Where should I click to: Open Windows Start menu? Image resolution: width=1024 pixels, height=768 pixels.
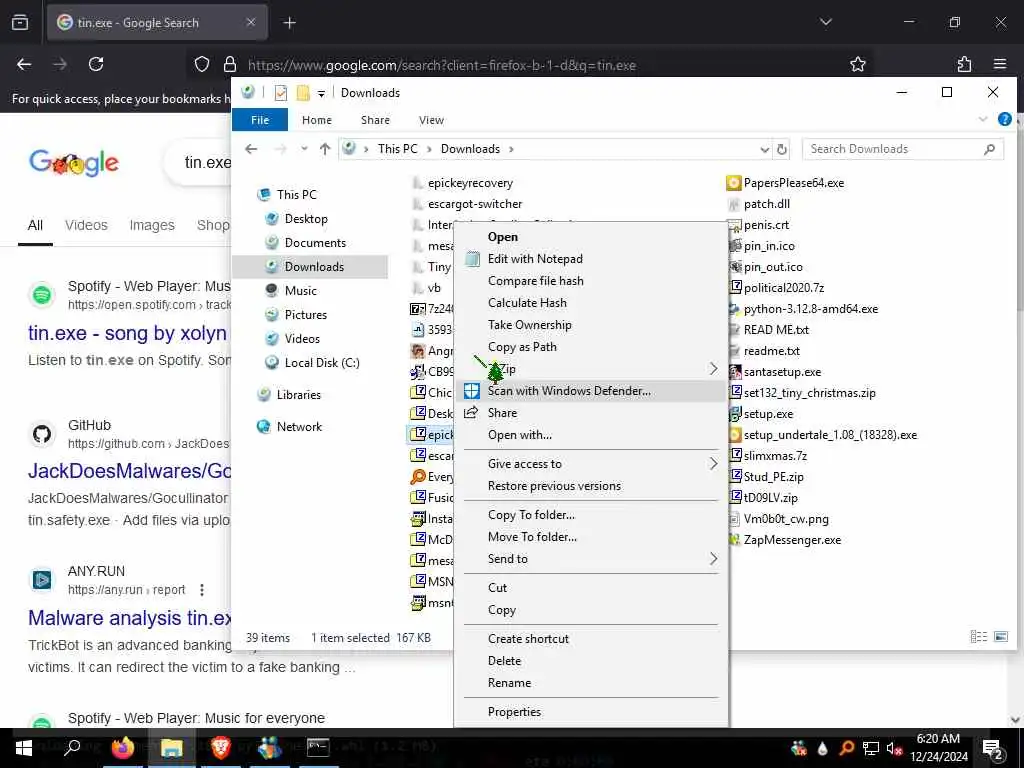(x=24, y=747)
